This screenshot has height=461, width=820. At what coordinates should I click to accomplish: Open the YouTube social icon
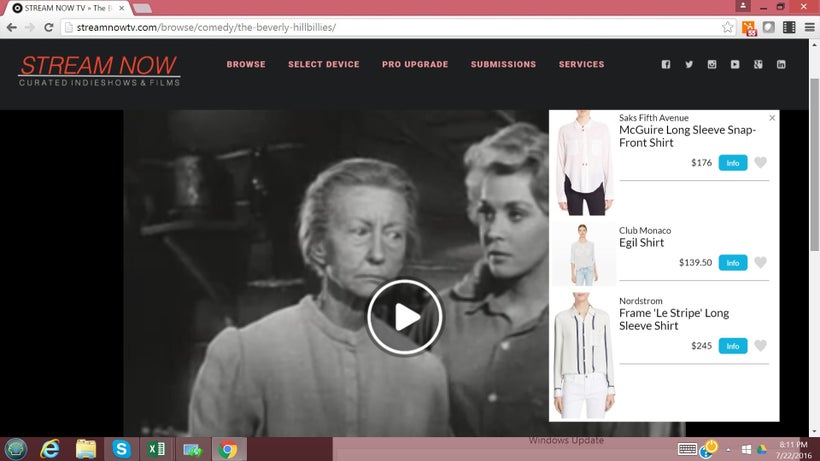point(735,64)
